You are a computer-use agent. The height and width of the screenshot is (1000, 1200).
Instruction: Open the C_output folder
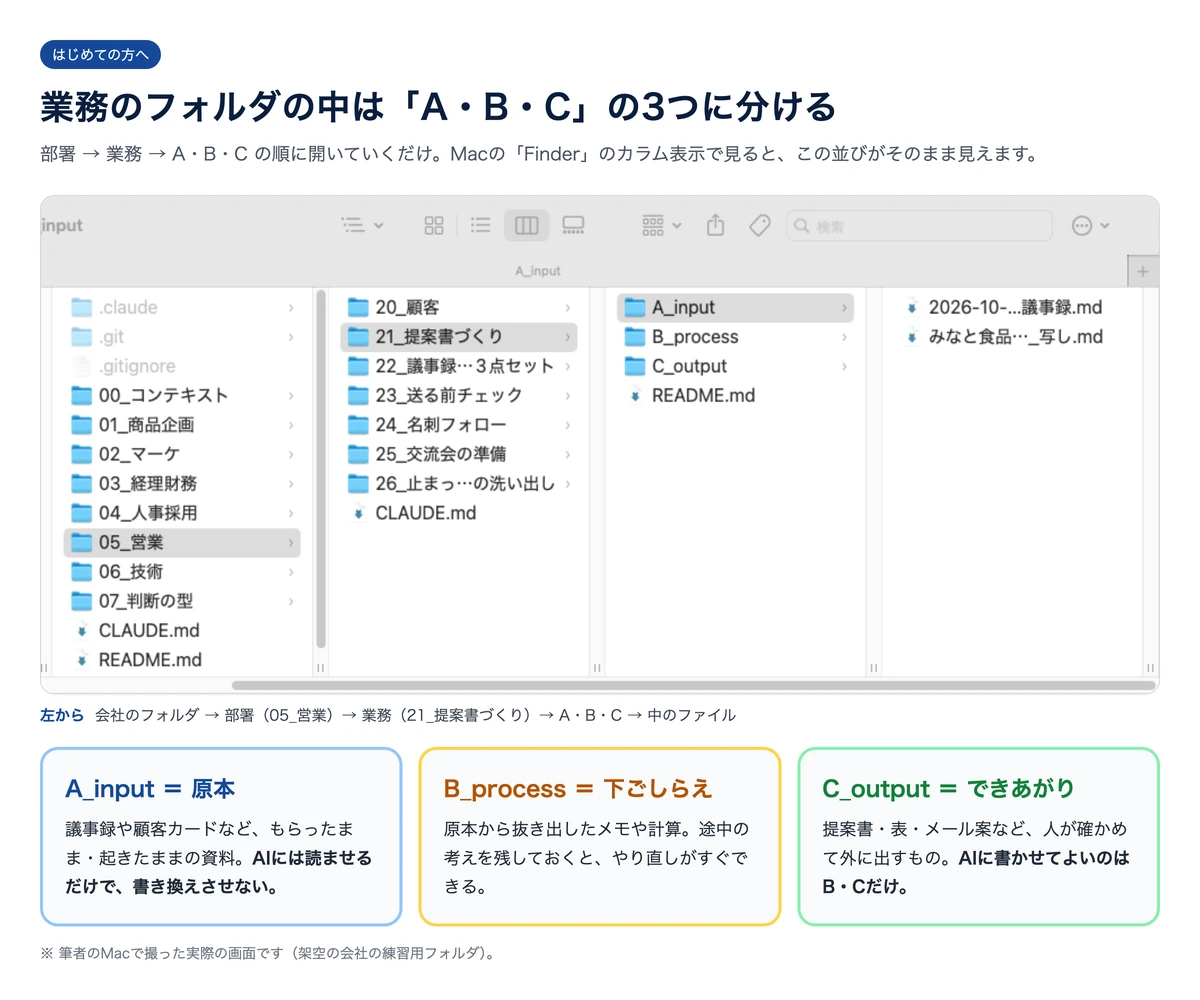(736, 366)
